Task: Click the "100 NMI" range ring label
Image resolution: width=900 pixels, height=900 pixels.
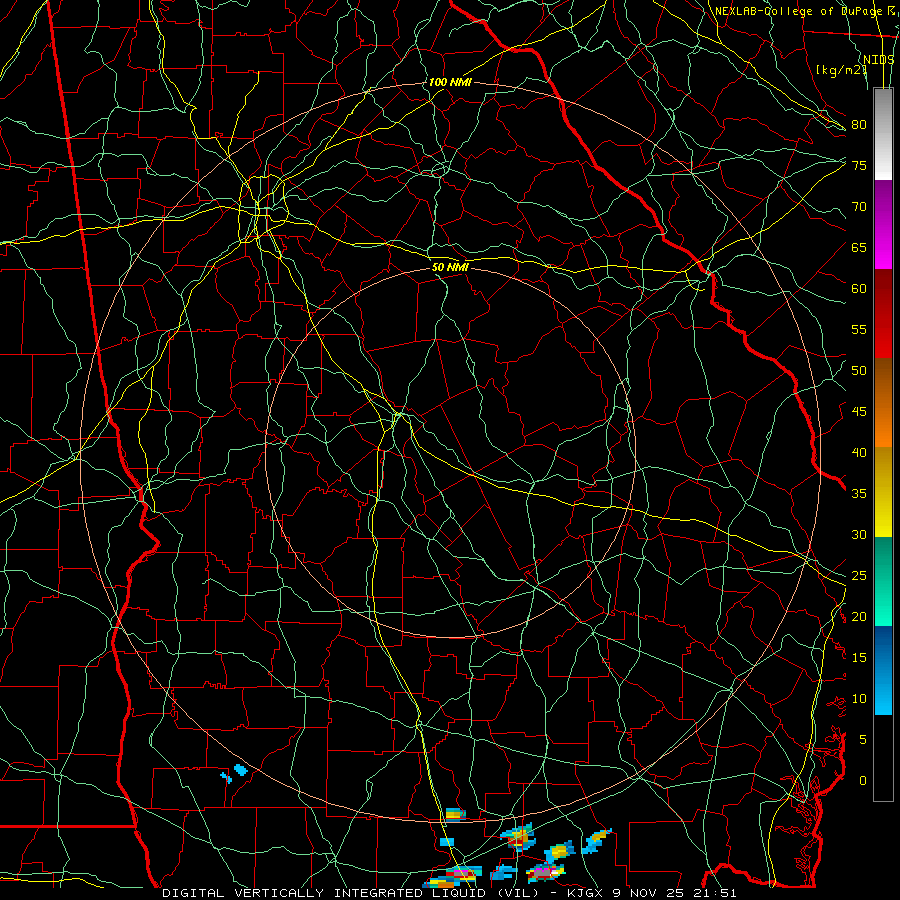Action: (450, 82)
